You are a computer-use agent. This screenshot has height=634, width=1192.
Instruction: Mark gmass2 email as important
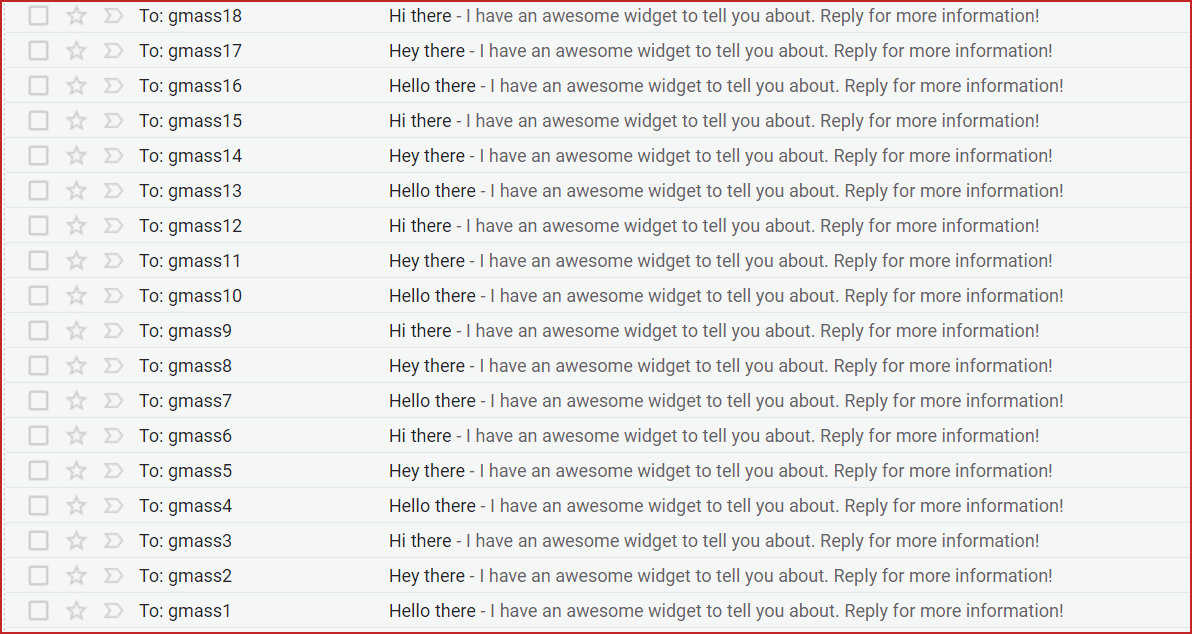point(113,576)
